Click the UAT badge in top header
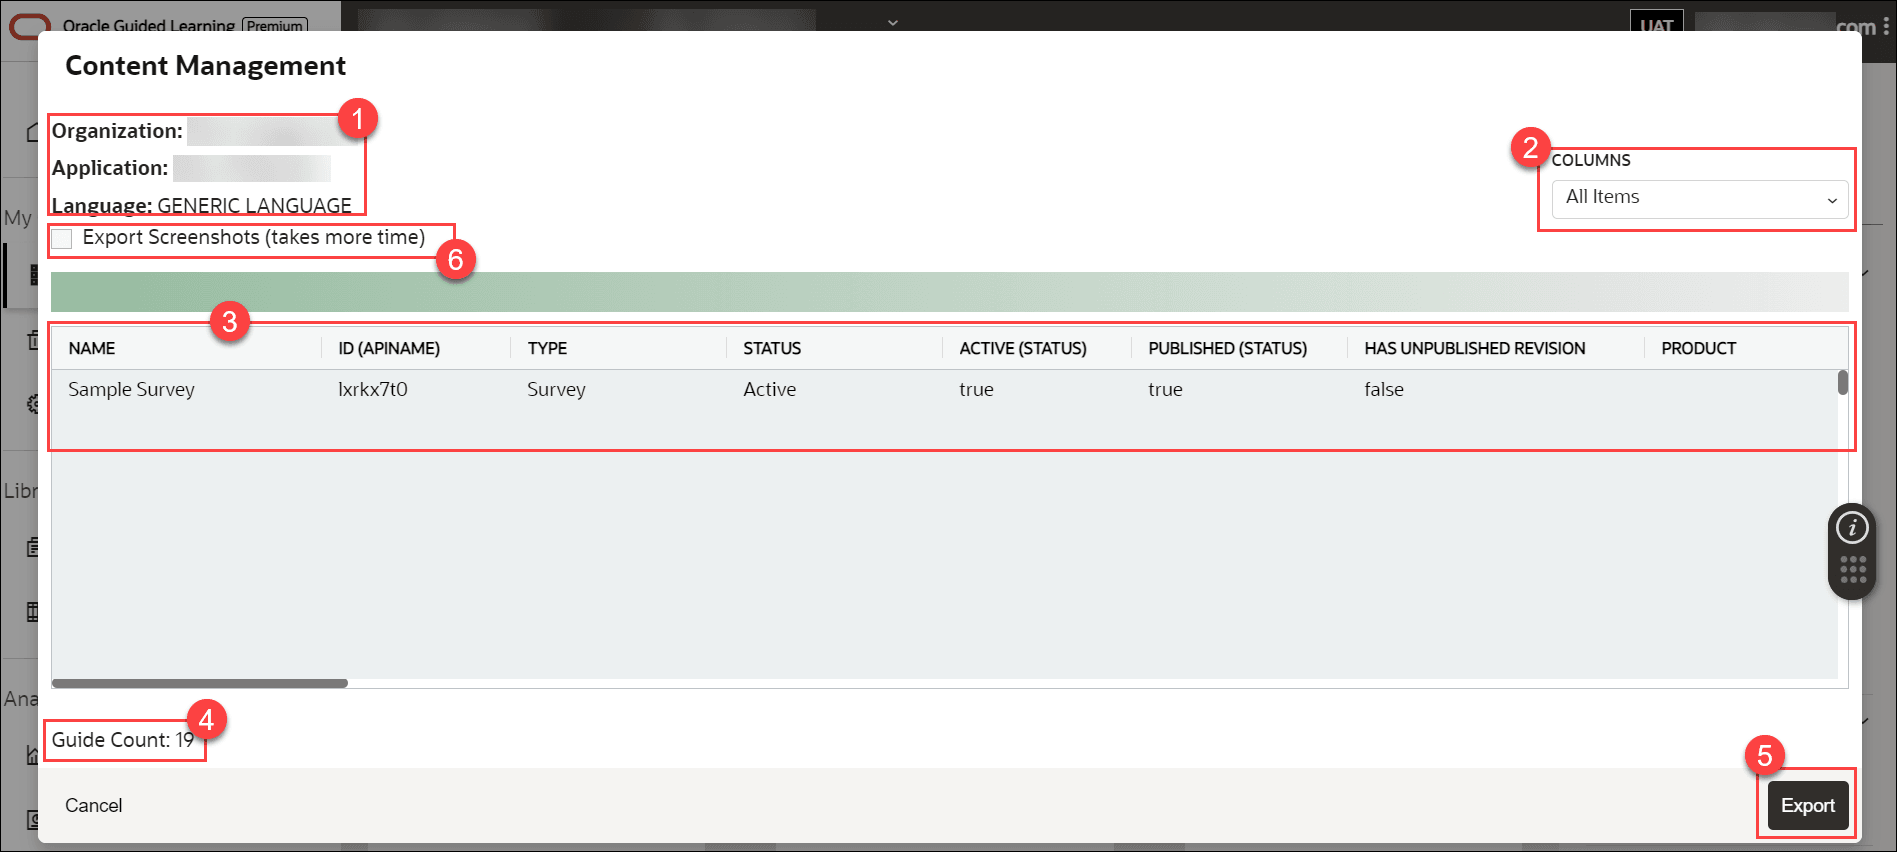Image resolution: width=1897 pixels, height=852 pixels. click(1657, 24)
